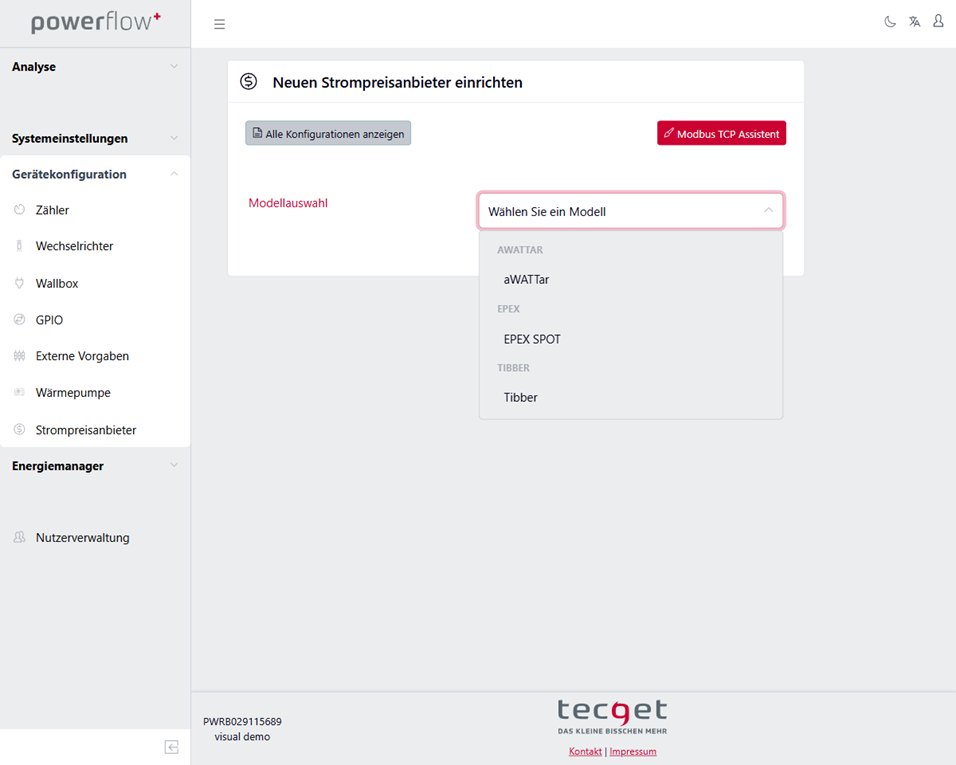Click the tecget logo in footer
This screenshot has height=765, width=956.
pyautogui.click(x=612, y=717)
